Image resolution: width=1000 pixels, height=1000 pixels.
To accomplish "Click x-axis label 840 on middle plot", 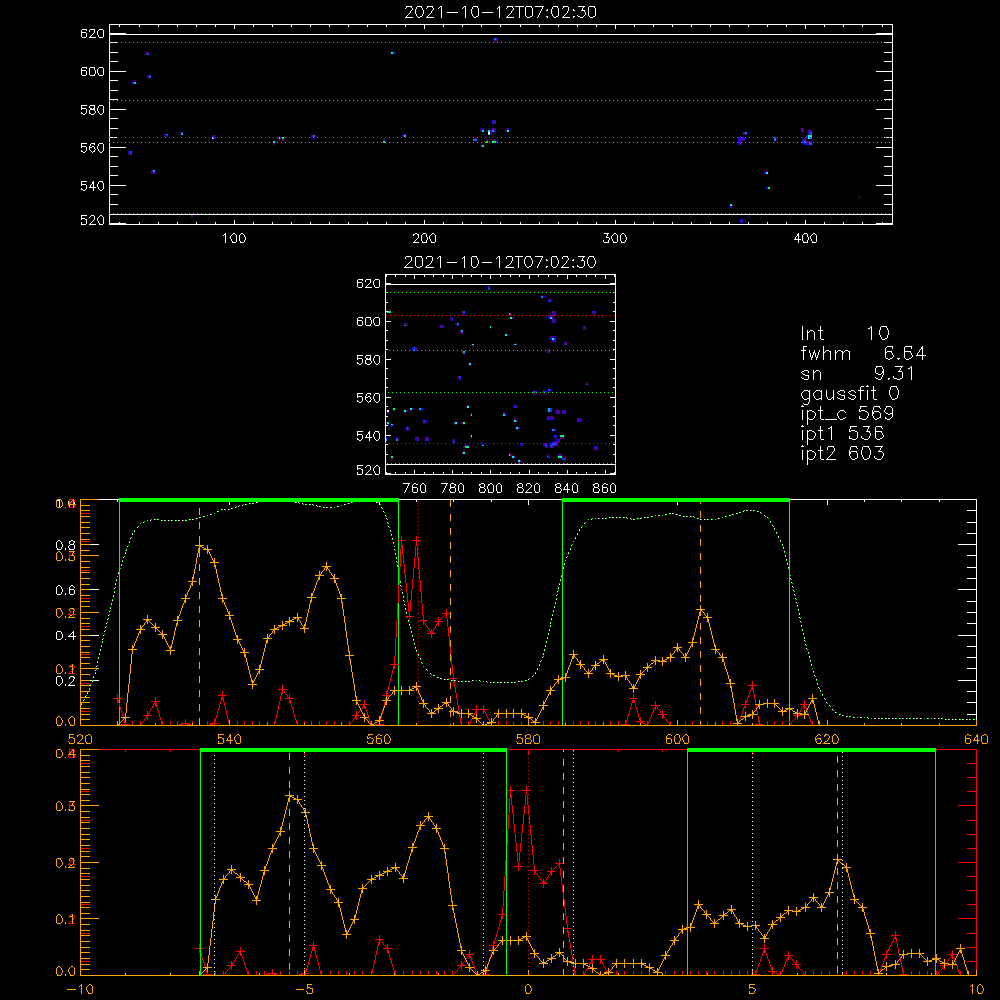I will [566, 489].
